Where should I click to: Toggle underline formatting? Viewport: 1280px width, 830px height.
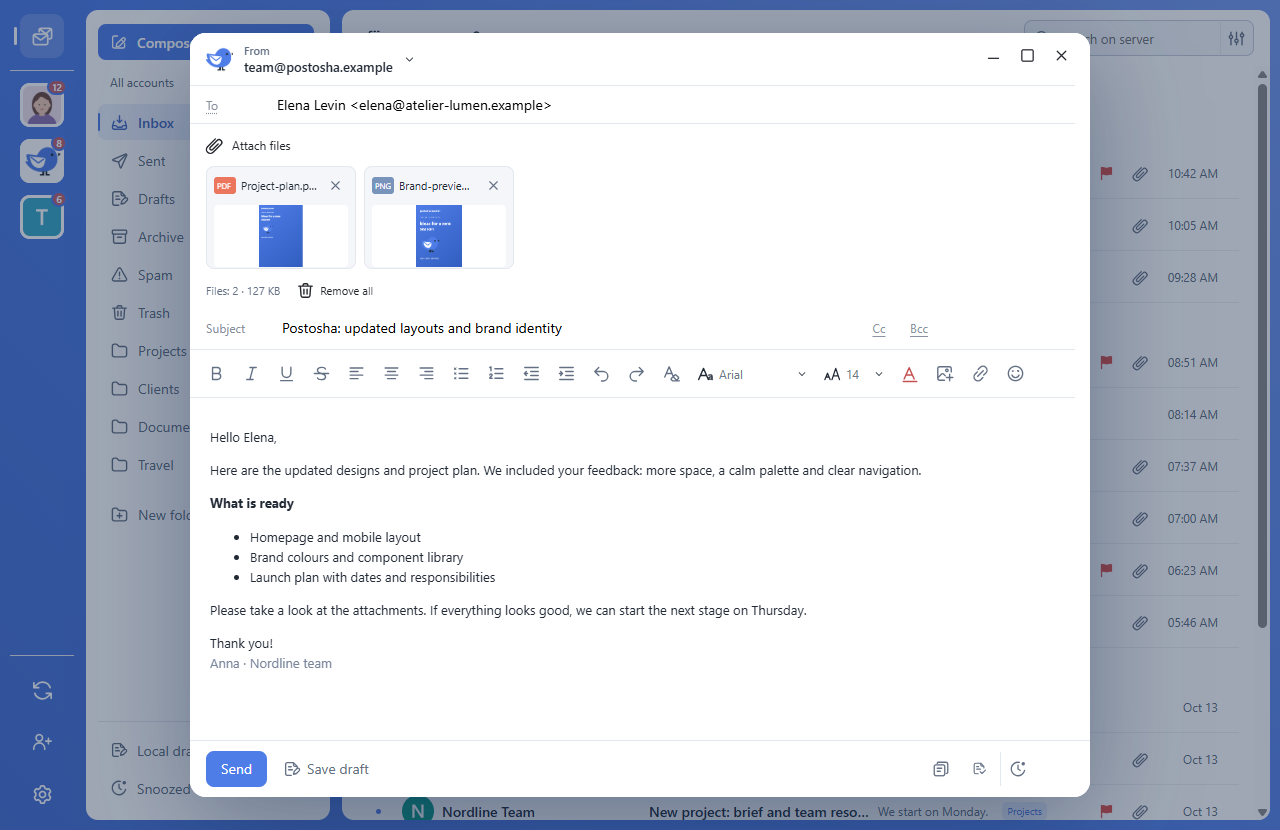(286, 374)
